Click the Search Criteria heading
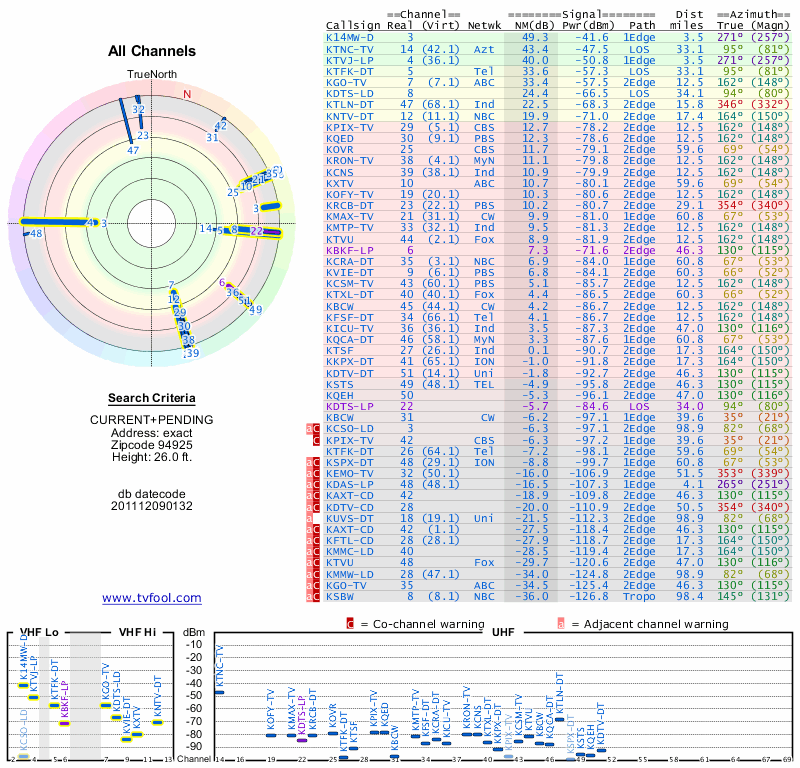 [x=152, y=398]
